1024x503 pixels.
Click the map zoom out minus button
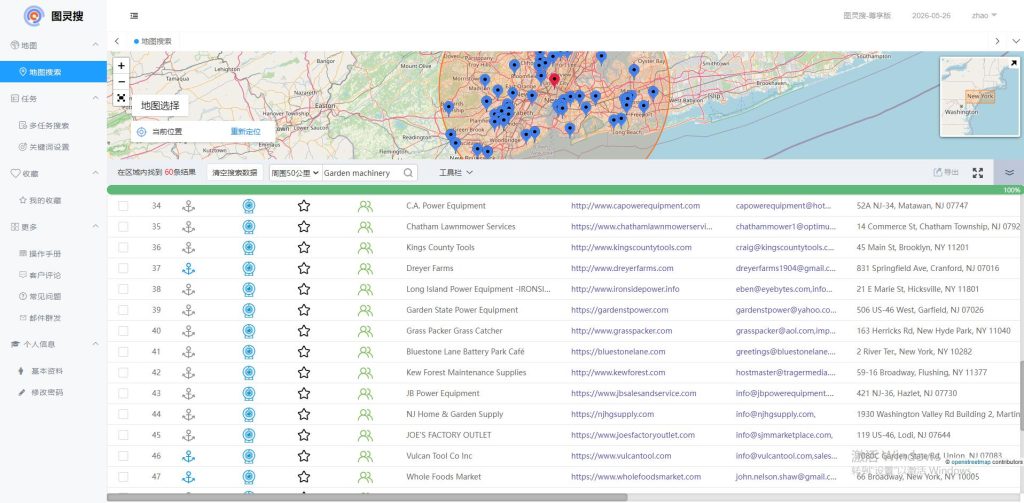coord(121,82)
